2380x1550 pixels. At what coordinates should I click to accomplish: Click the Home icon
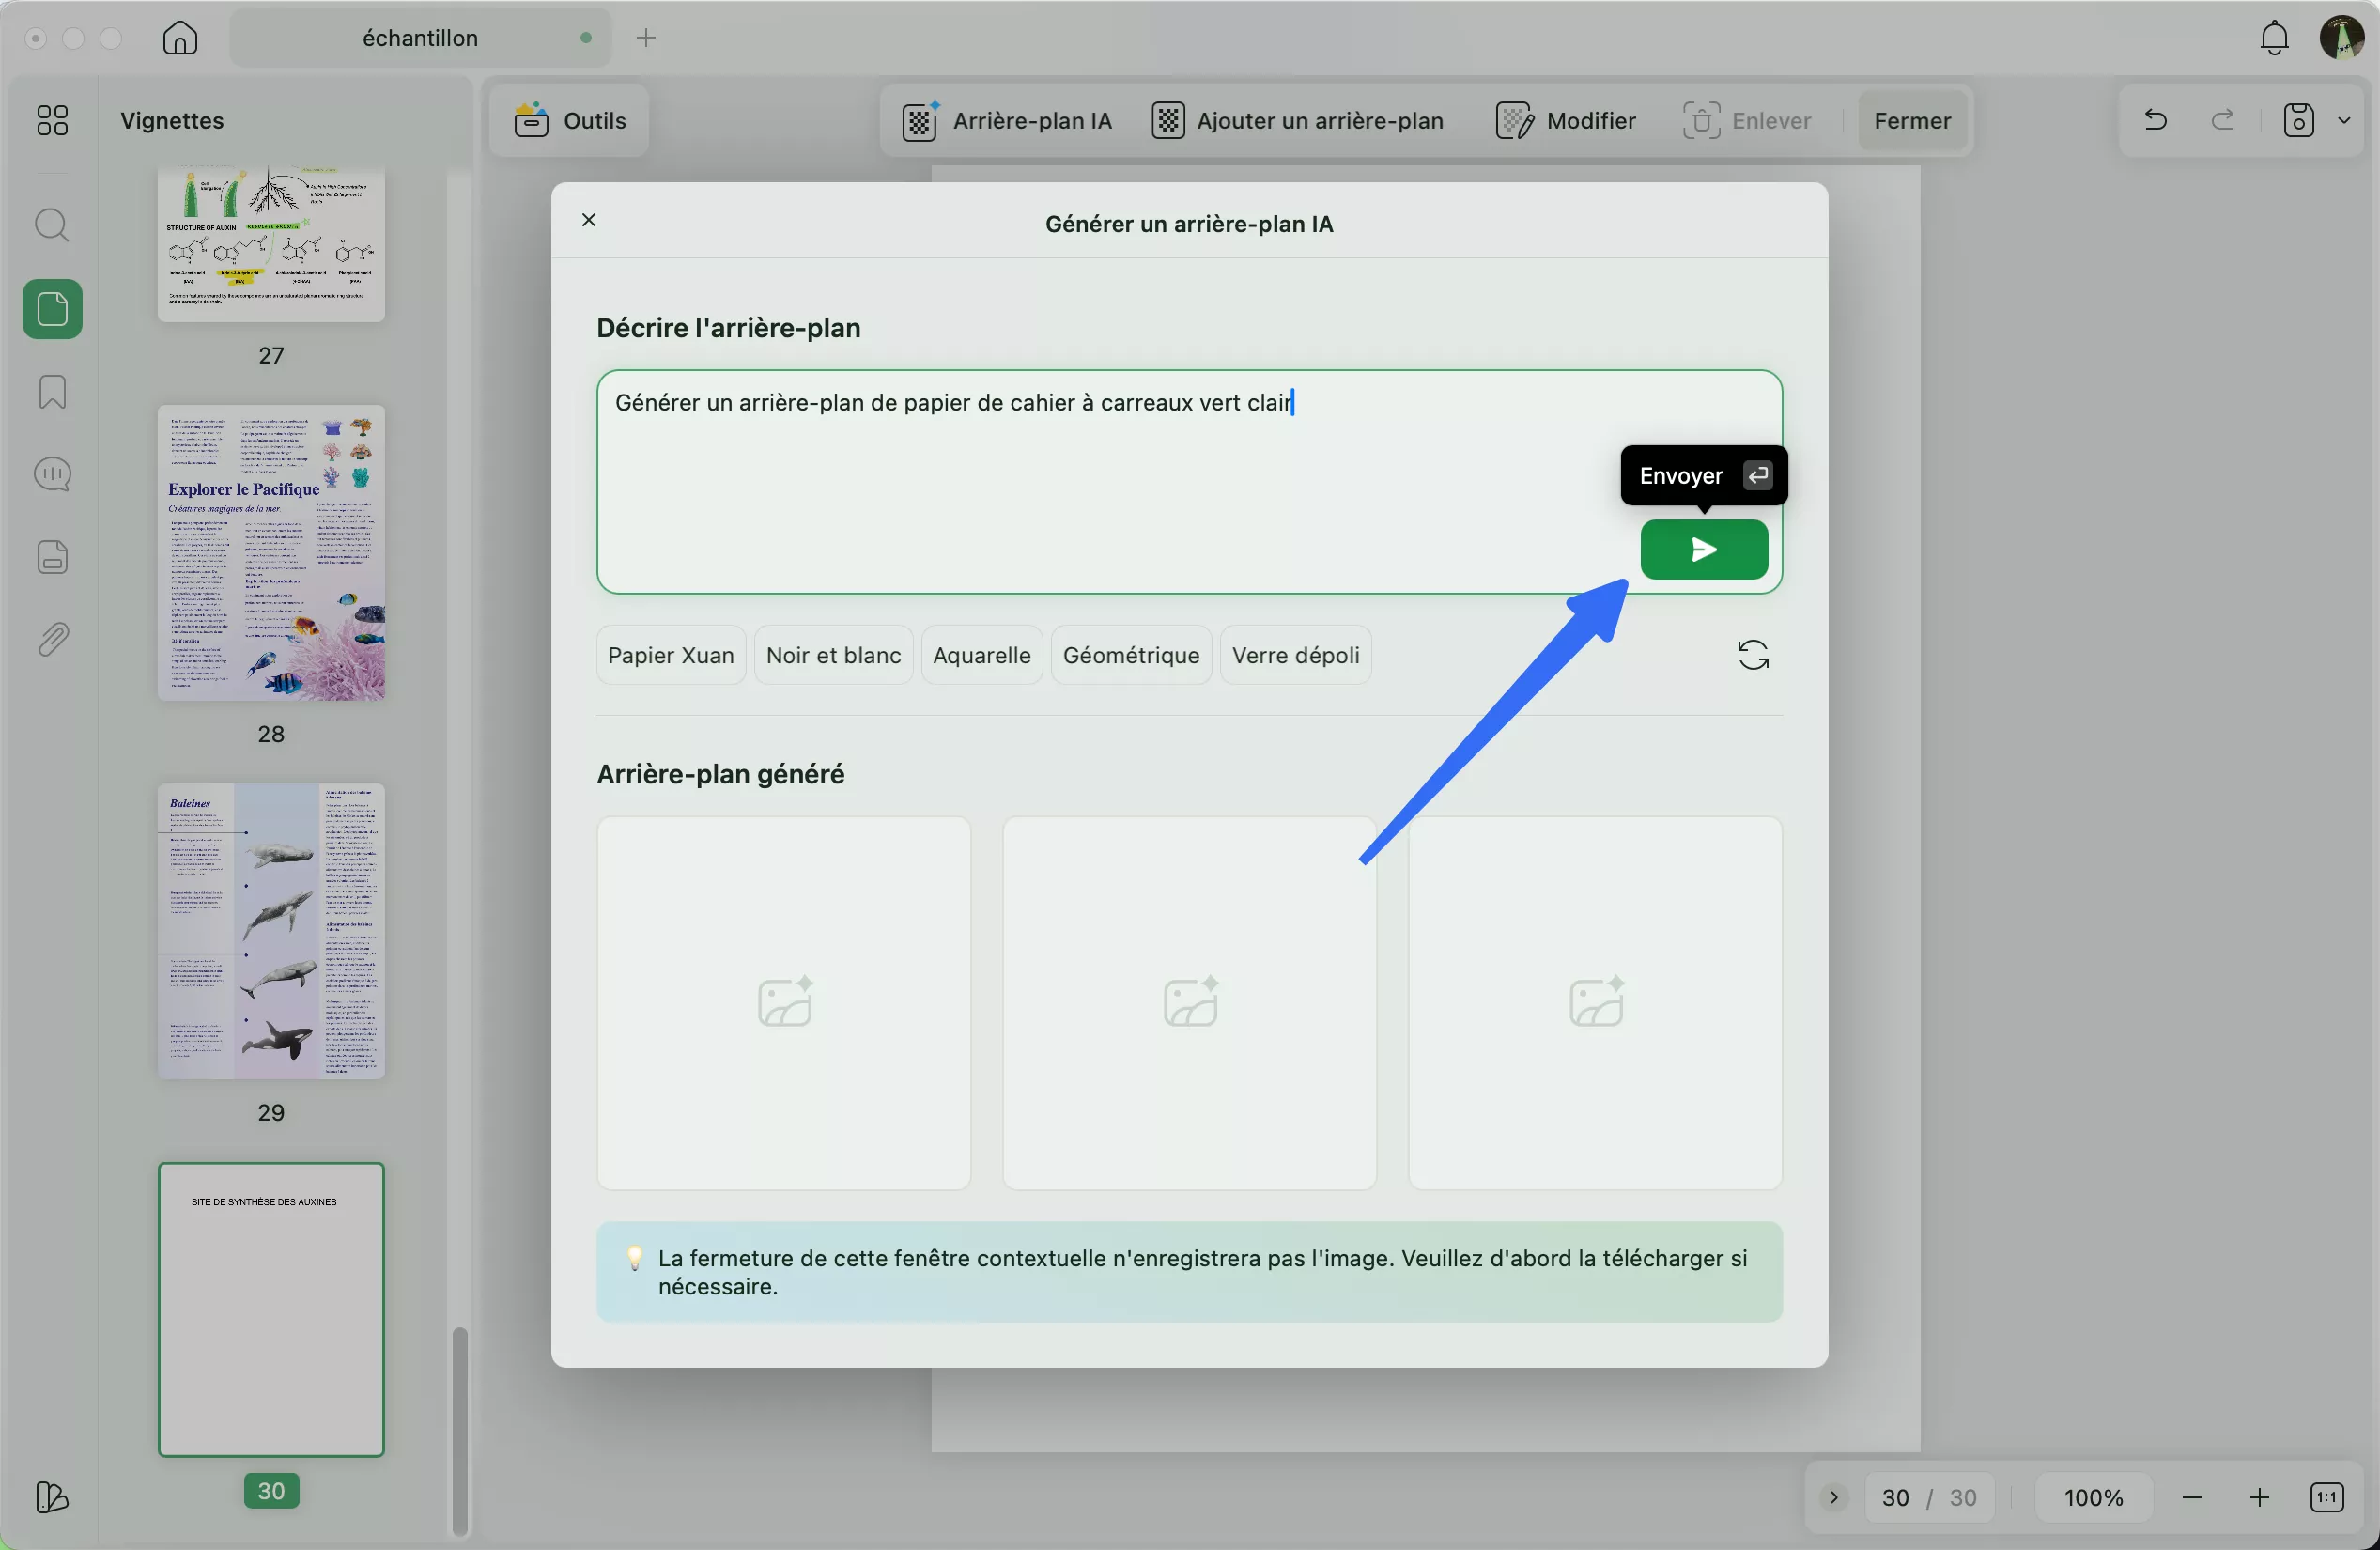179,37
